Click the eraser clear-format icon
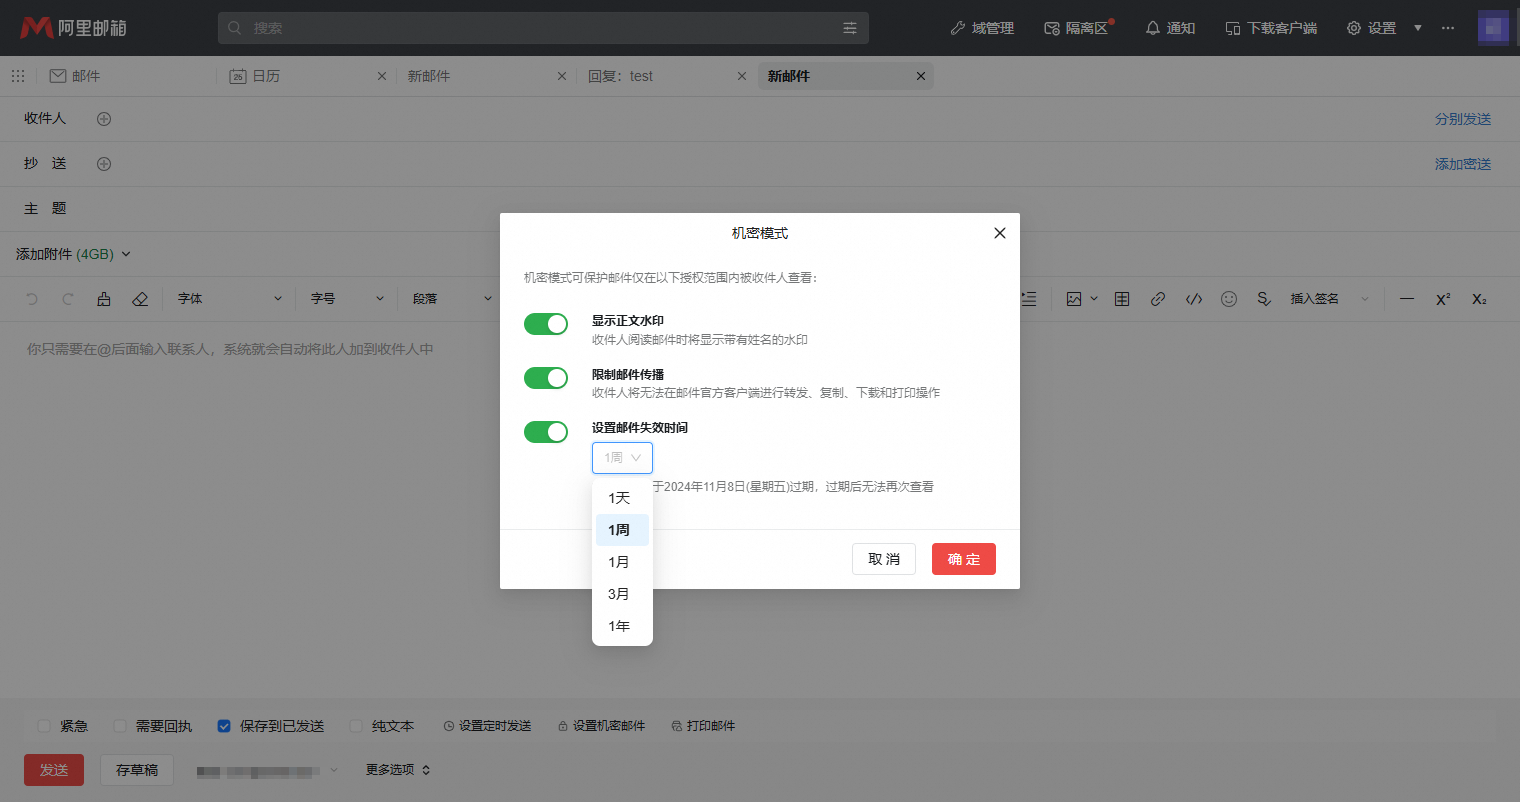Viewport: 1520px width, 802px height. (140, 299)
